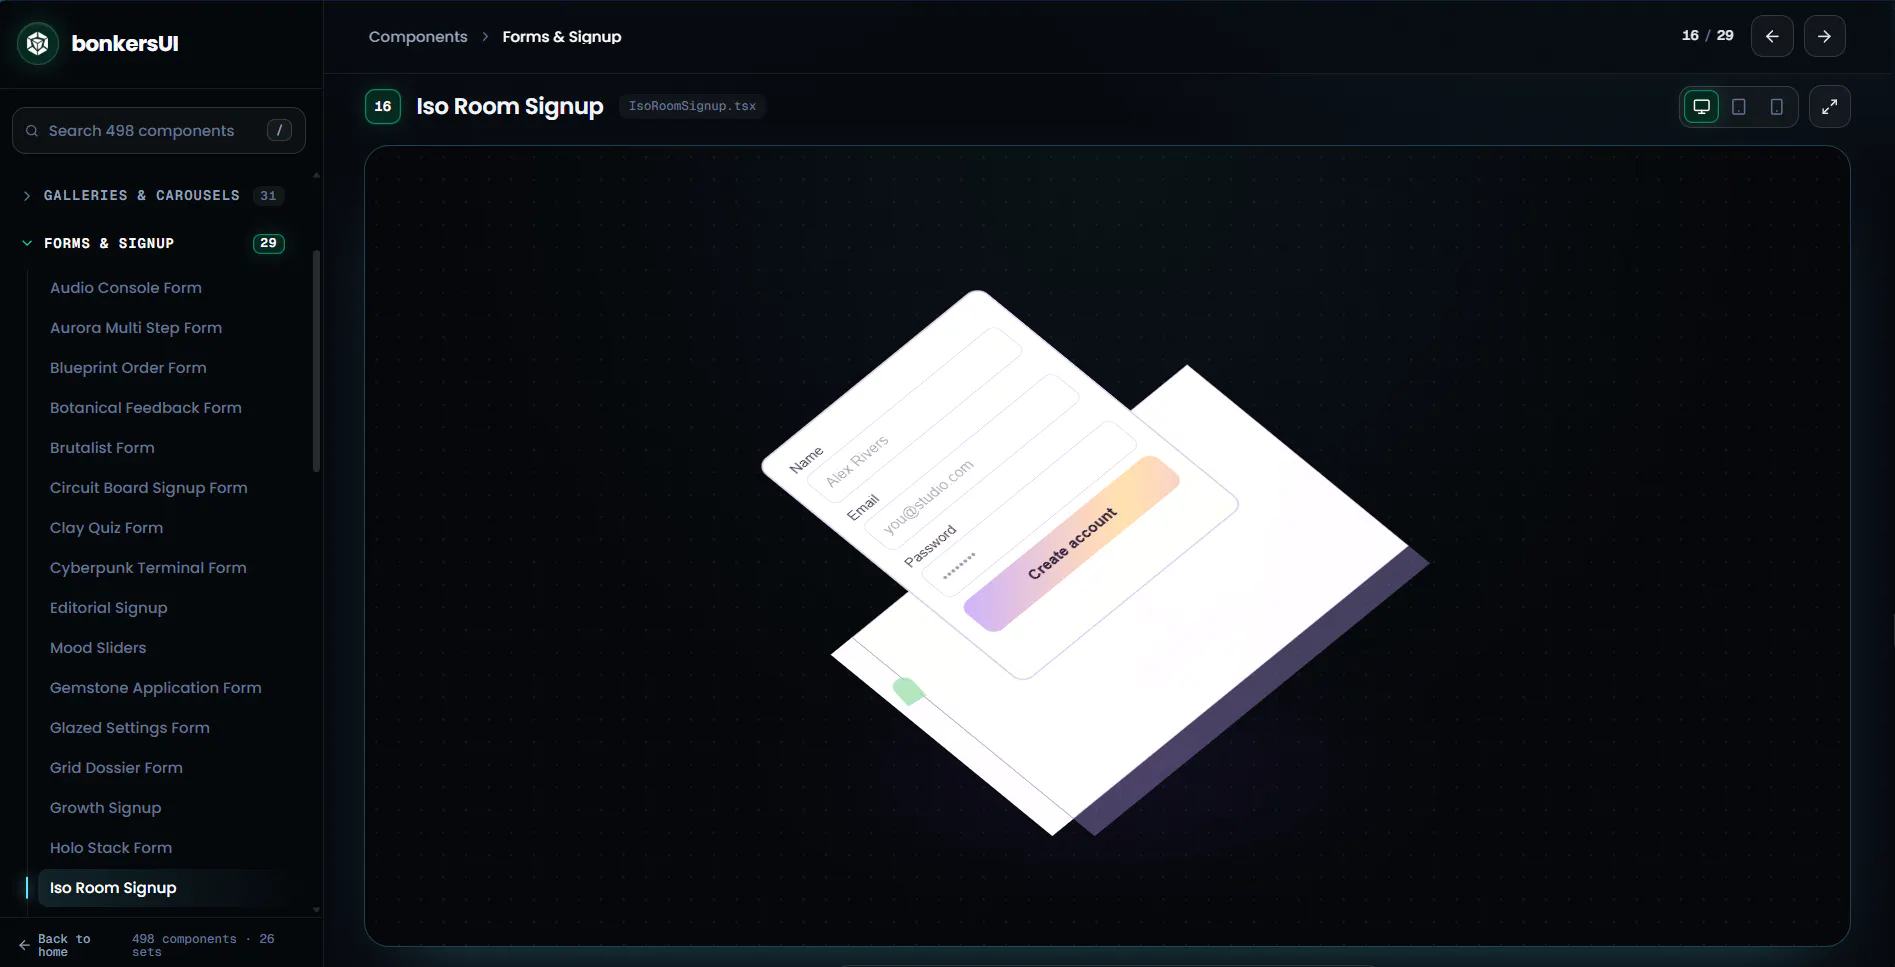Image resolution: width=1895 pixels, height=967 pixels.
Task: Click the number 16 badge beside title
Action: (x=383, y=107)
